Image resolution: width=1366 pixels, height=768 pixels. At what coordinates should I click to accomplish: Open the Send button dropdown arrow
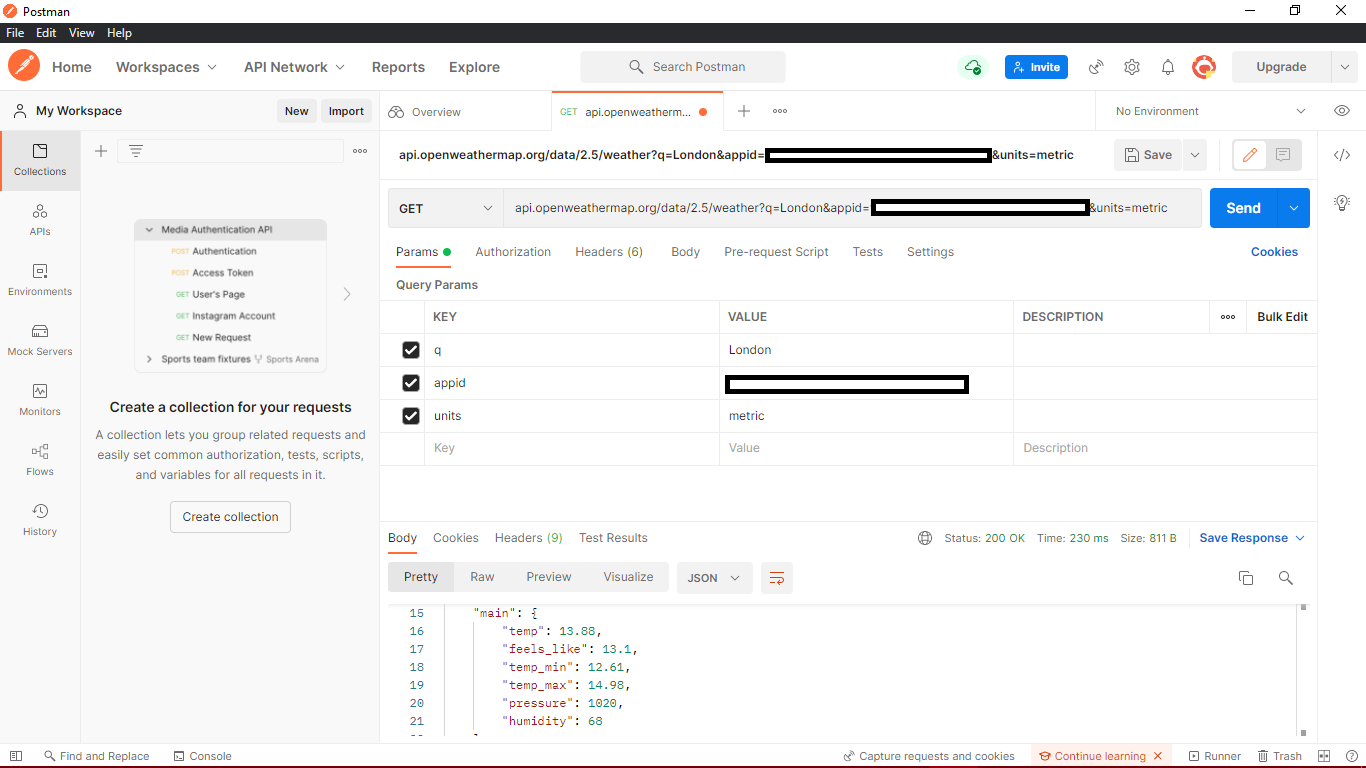pyautogui.click(x=1294, y=208)
